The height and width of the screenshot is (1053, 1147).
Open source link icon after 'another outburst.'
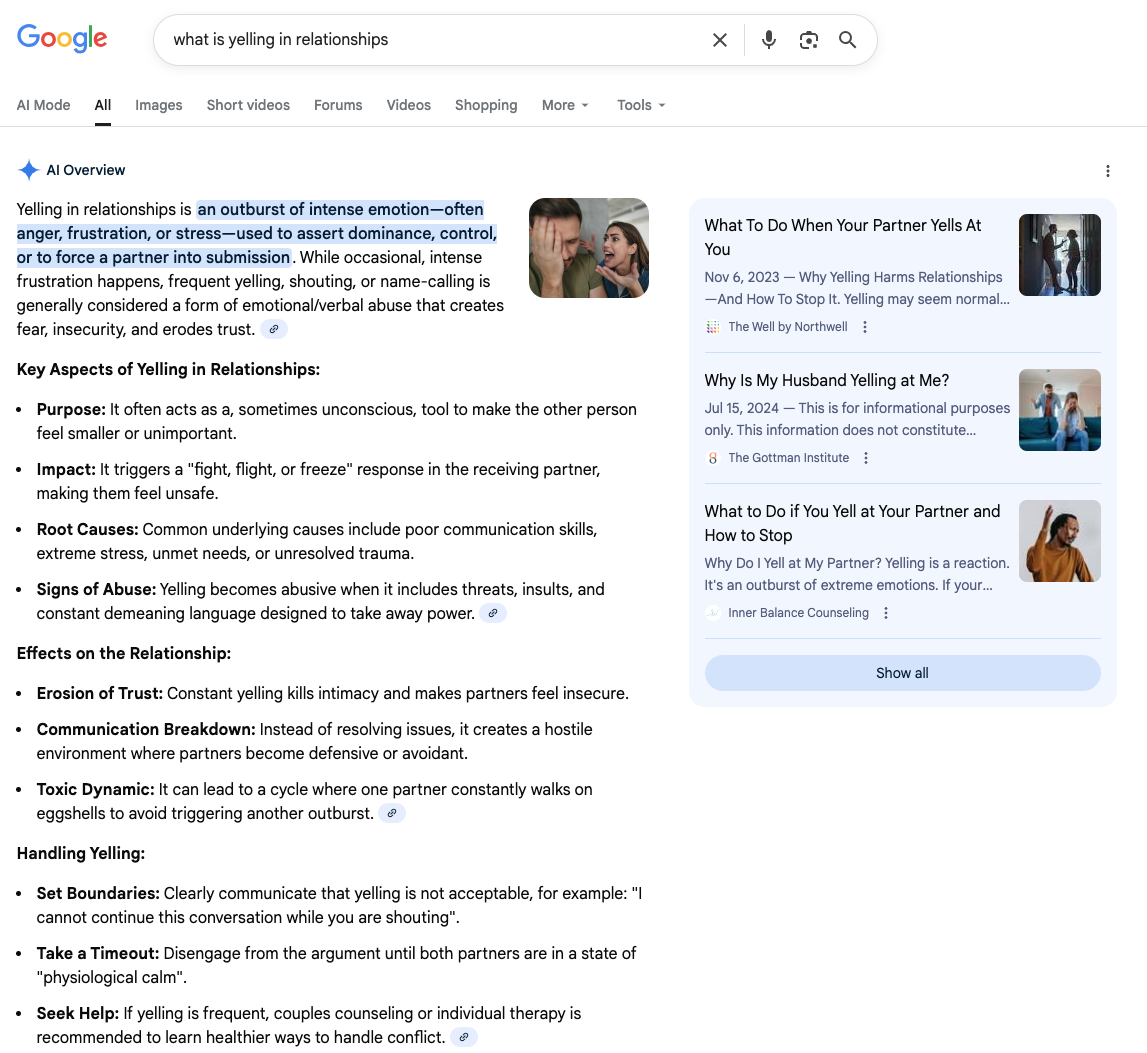[x=392, y=813]
